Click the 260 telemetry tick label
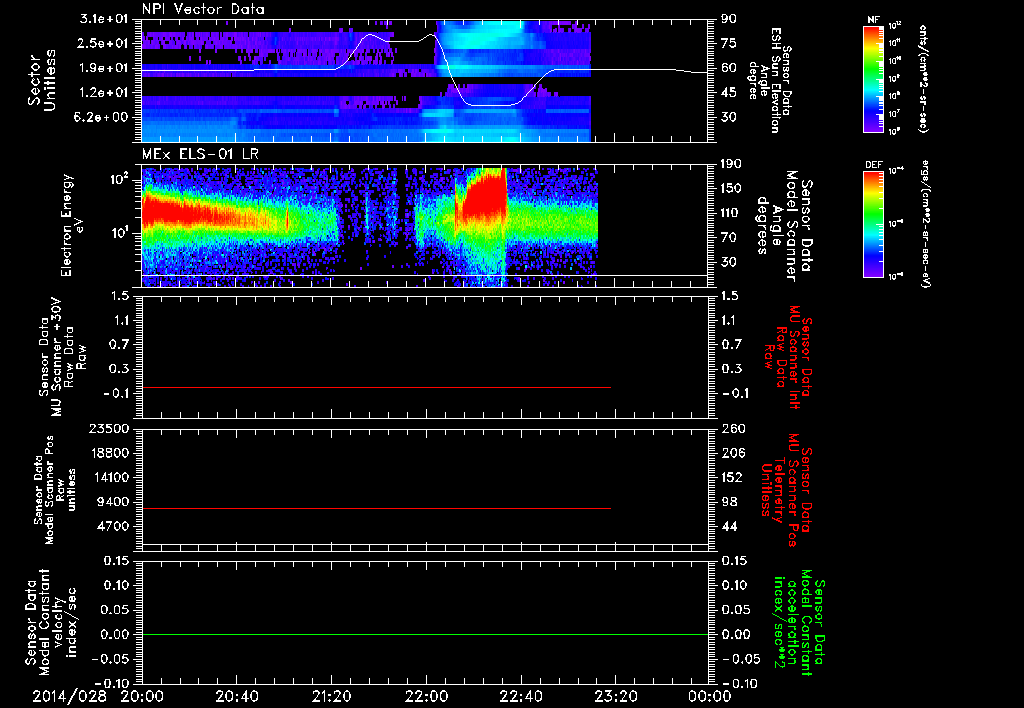1024x708 pixels. (733, 429)
